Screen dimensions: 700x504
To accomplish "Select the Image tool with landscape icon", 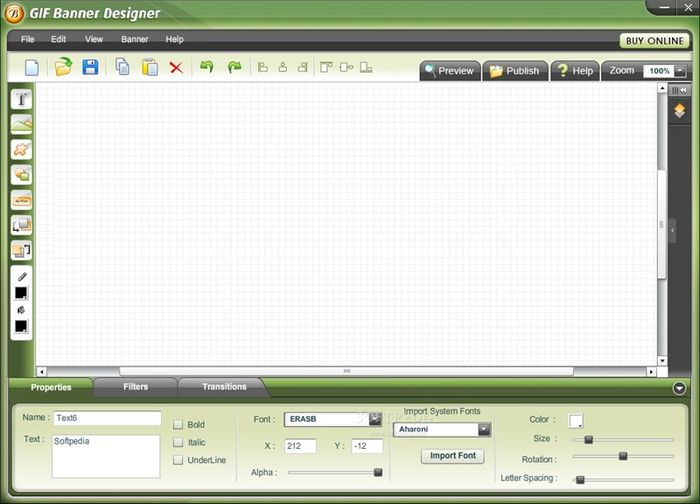I will [21, 124].
